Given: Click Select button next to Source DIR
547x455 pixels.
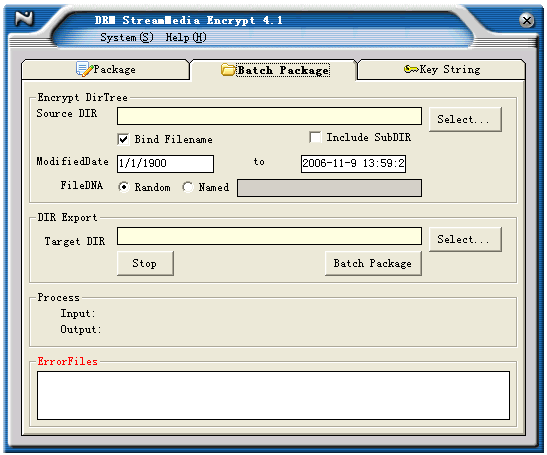Looking at the screenshot, I should [465, 119].
